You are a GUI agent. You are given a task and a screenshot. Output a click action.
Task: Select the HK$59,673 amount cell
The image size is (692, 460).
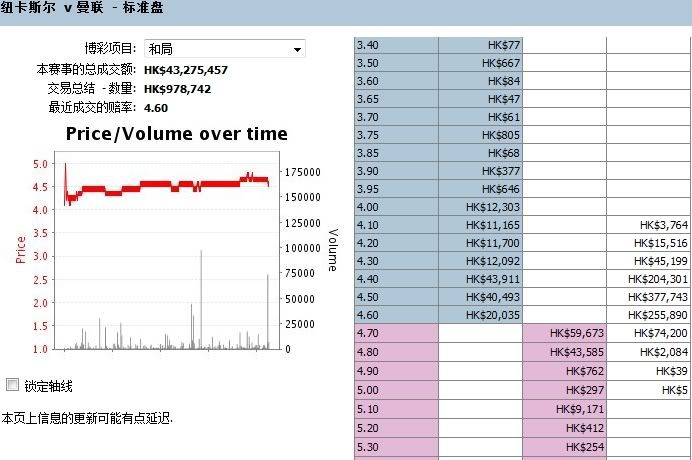(564, 333)
